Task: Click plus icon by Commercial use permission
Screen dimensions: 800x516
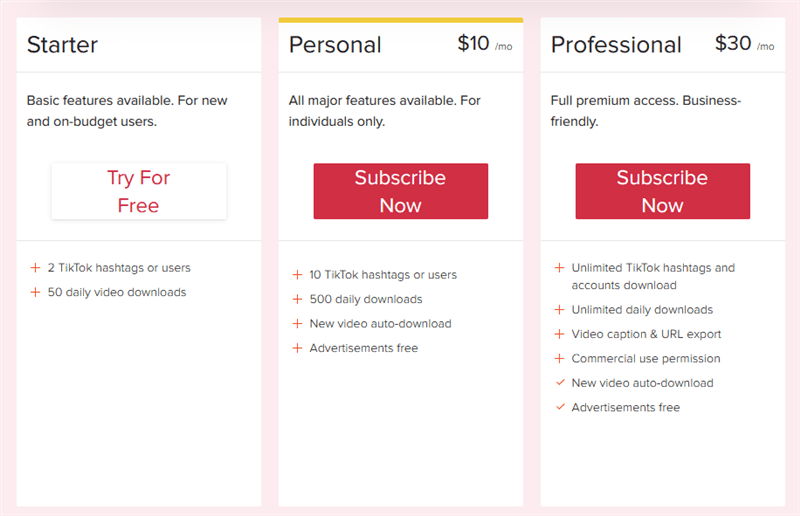Action: (560, 358)
